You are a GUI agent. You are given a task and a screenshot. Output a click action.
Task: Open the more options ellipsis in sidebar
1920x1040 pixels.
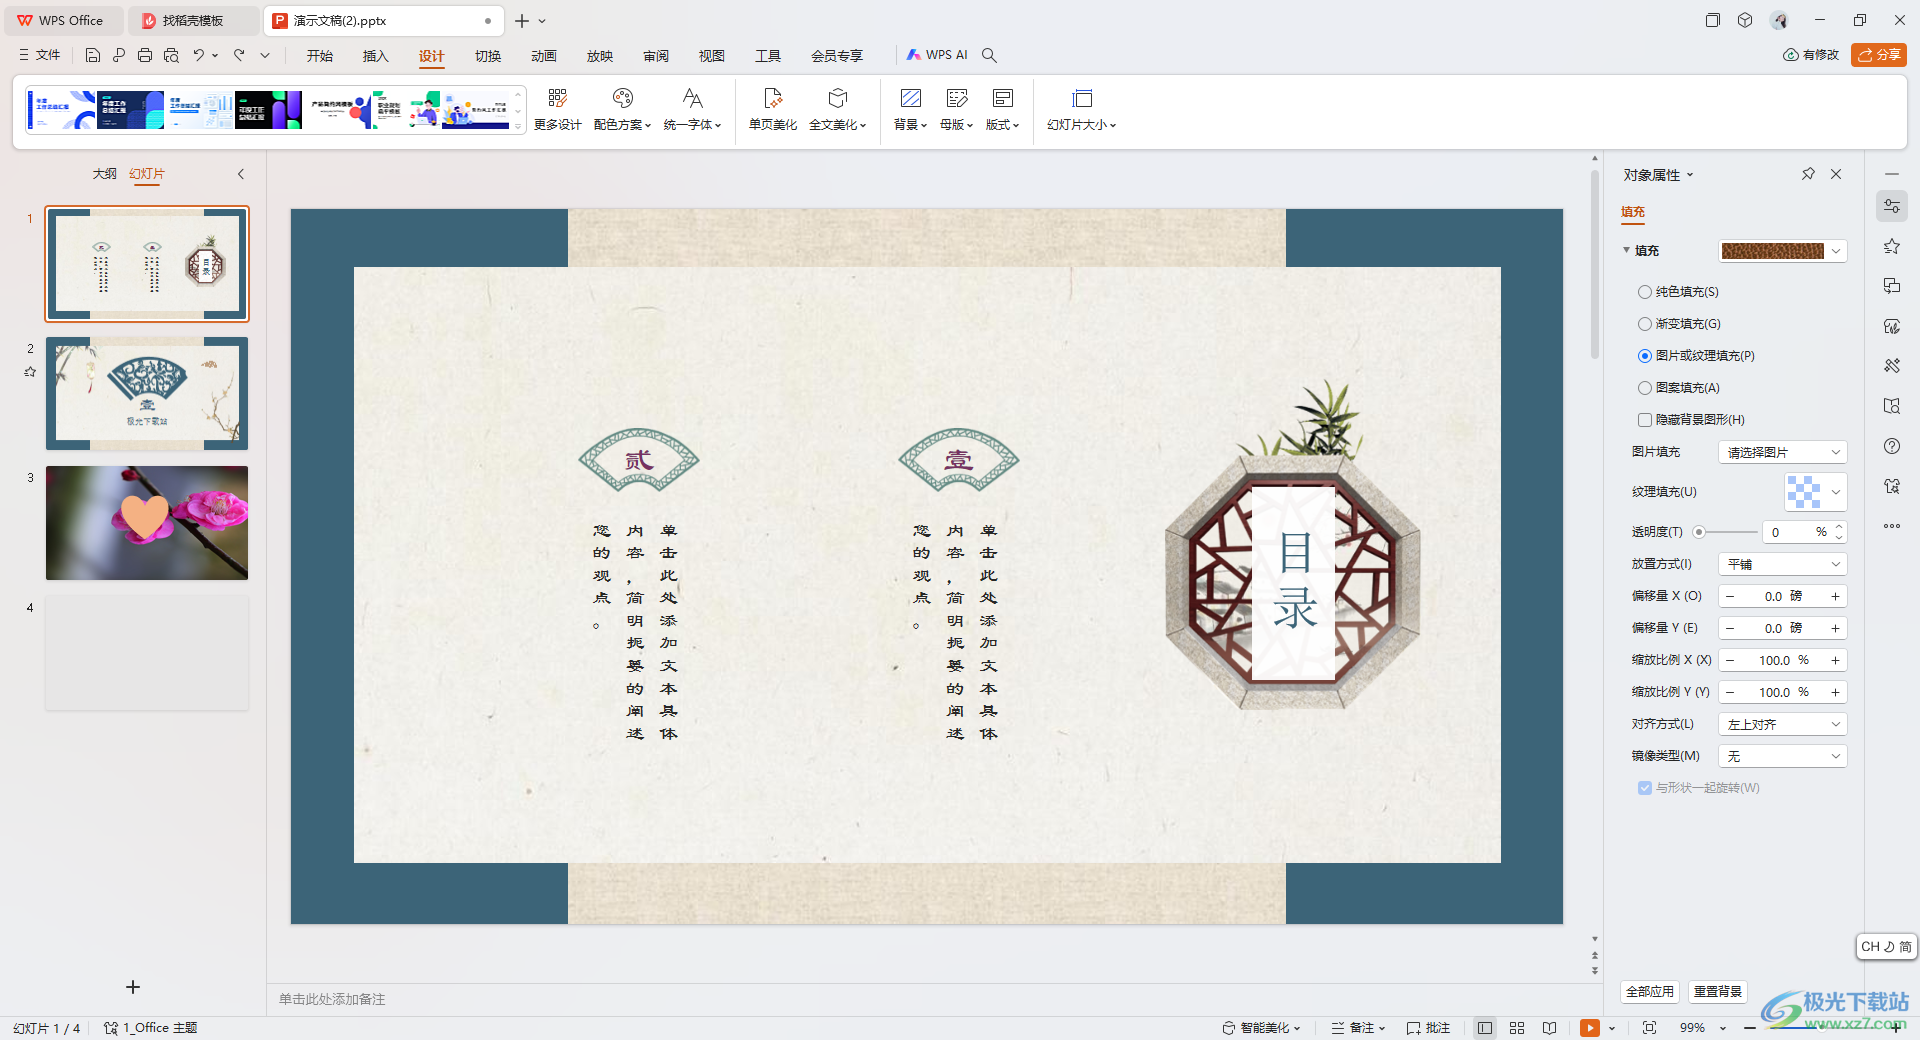1892,526
